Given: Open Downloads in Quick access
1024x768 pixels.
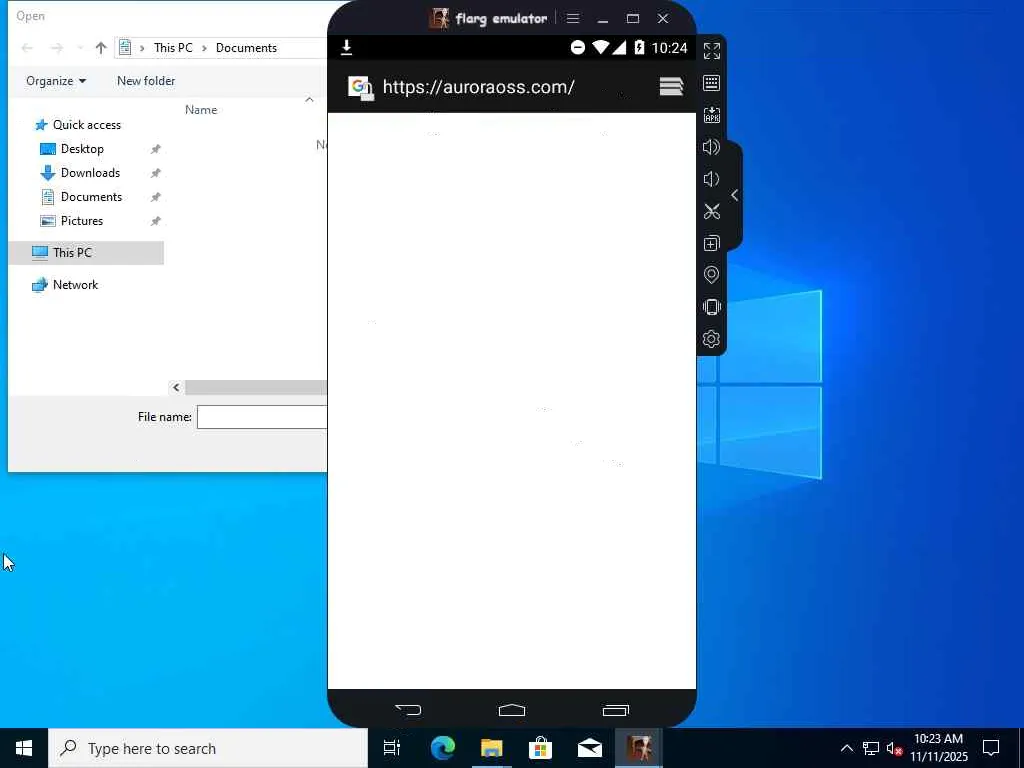Looking at the screenshot, I should point(90,173).
